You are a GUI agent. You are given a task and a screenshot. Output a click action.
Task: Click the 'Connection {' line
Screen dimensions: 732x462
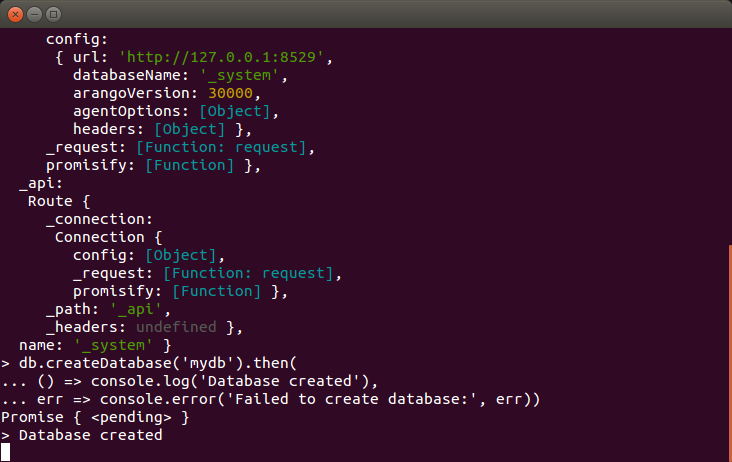(108, 238)
